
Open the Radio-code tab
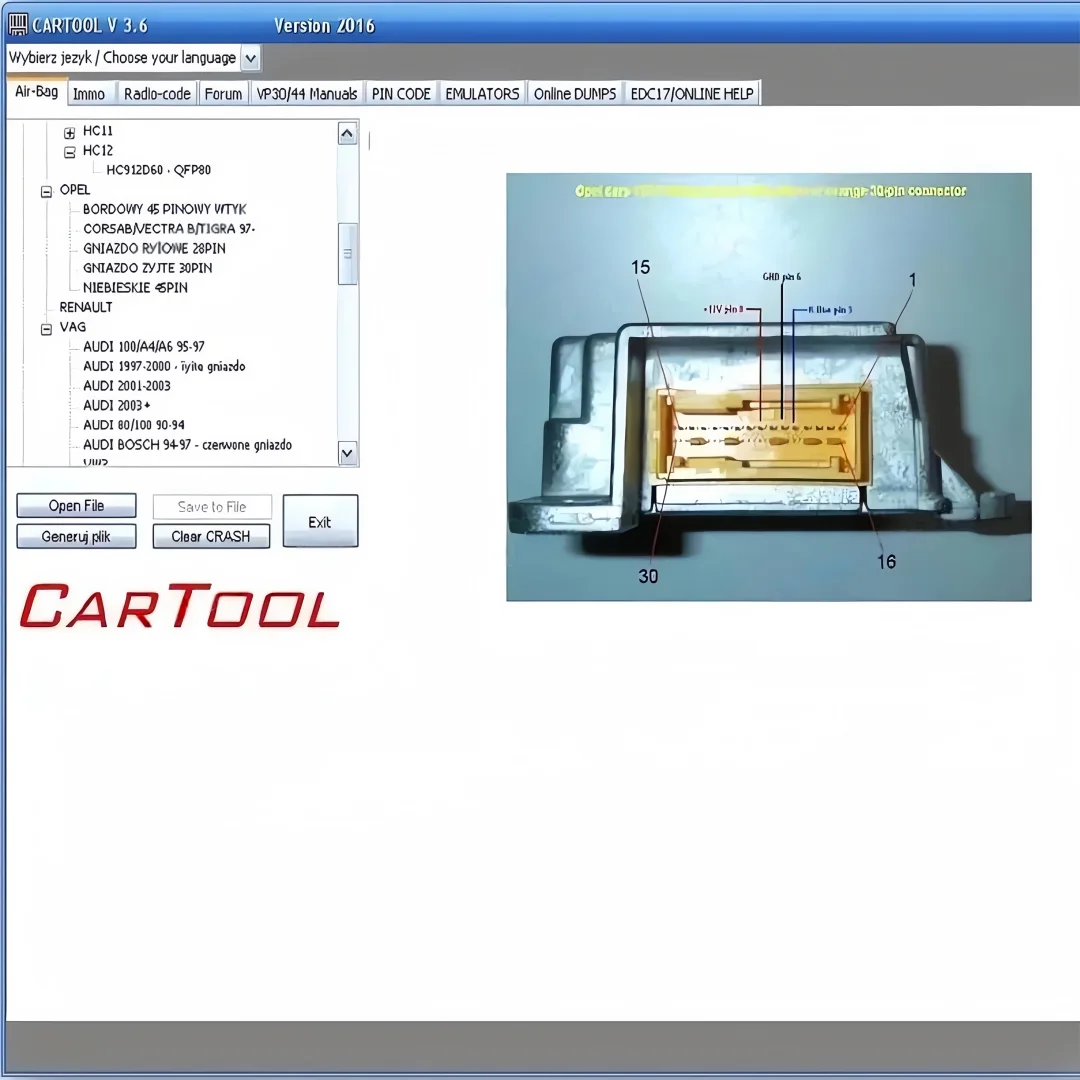click(x=157, y=94)
